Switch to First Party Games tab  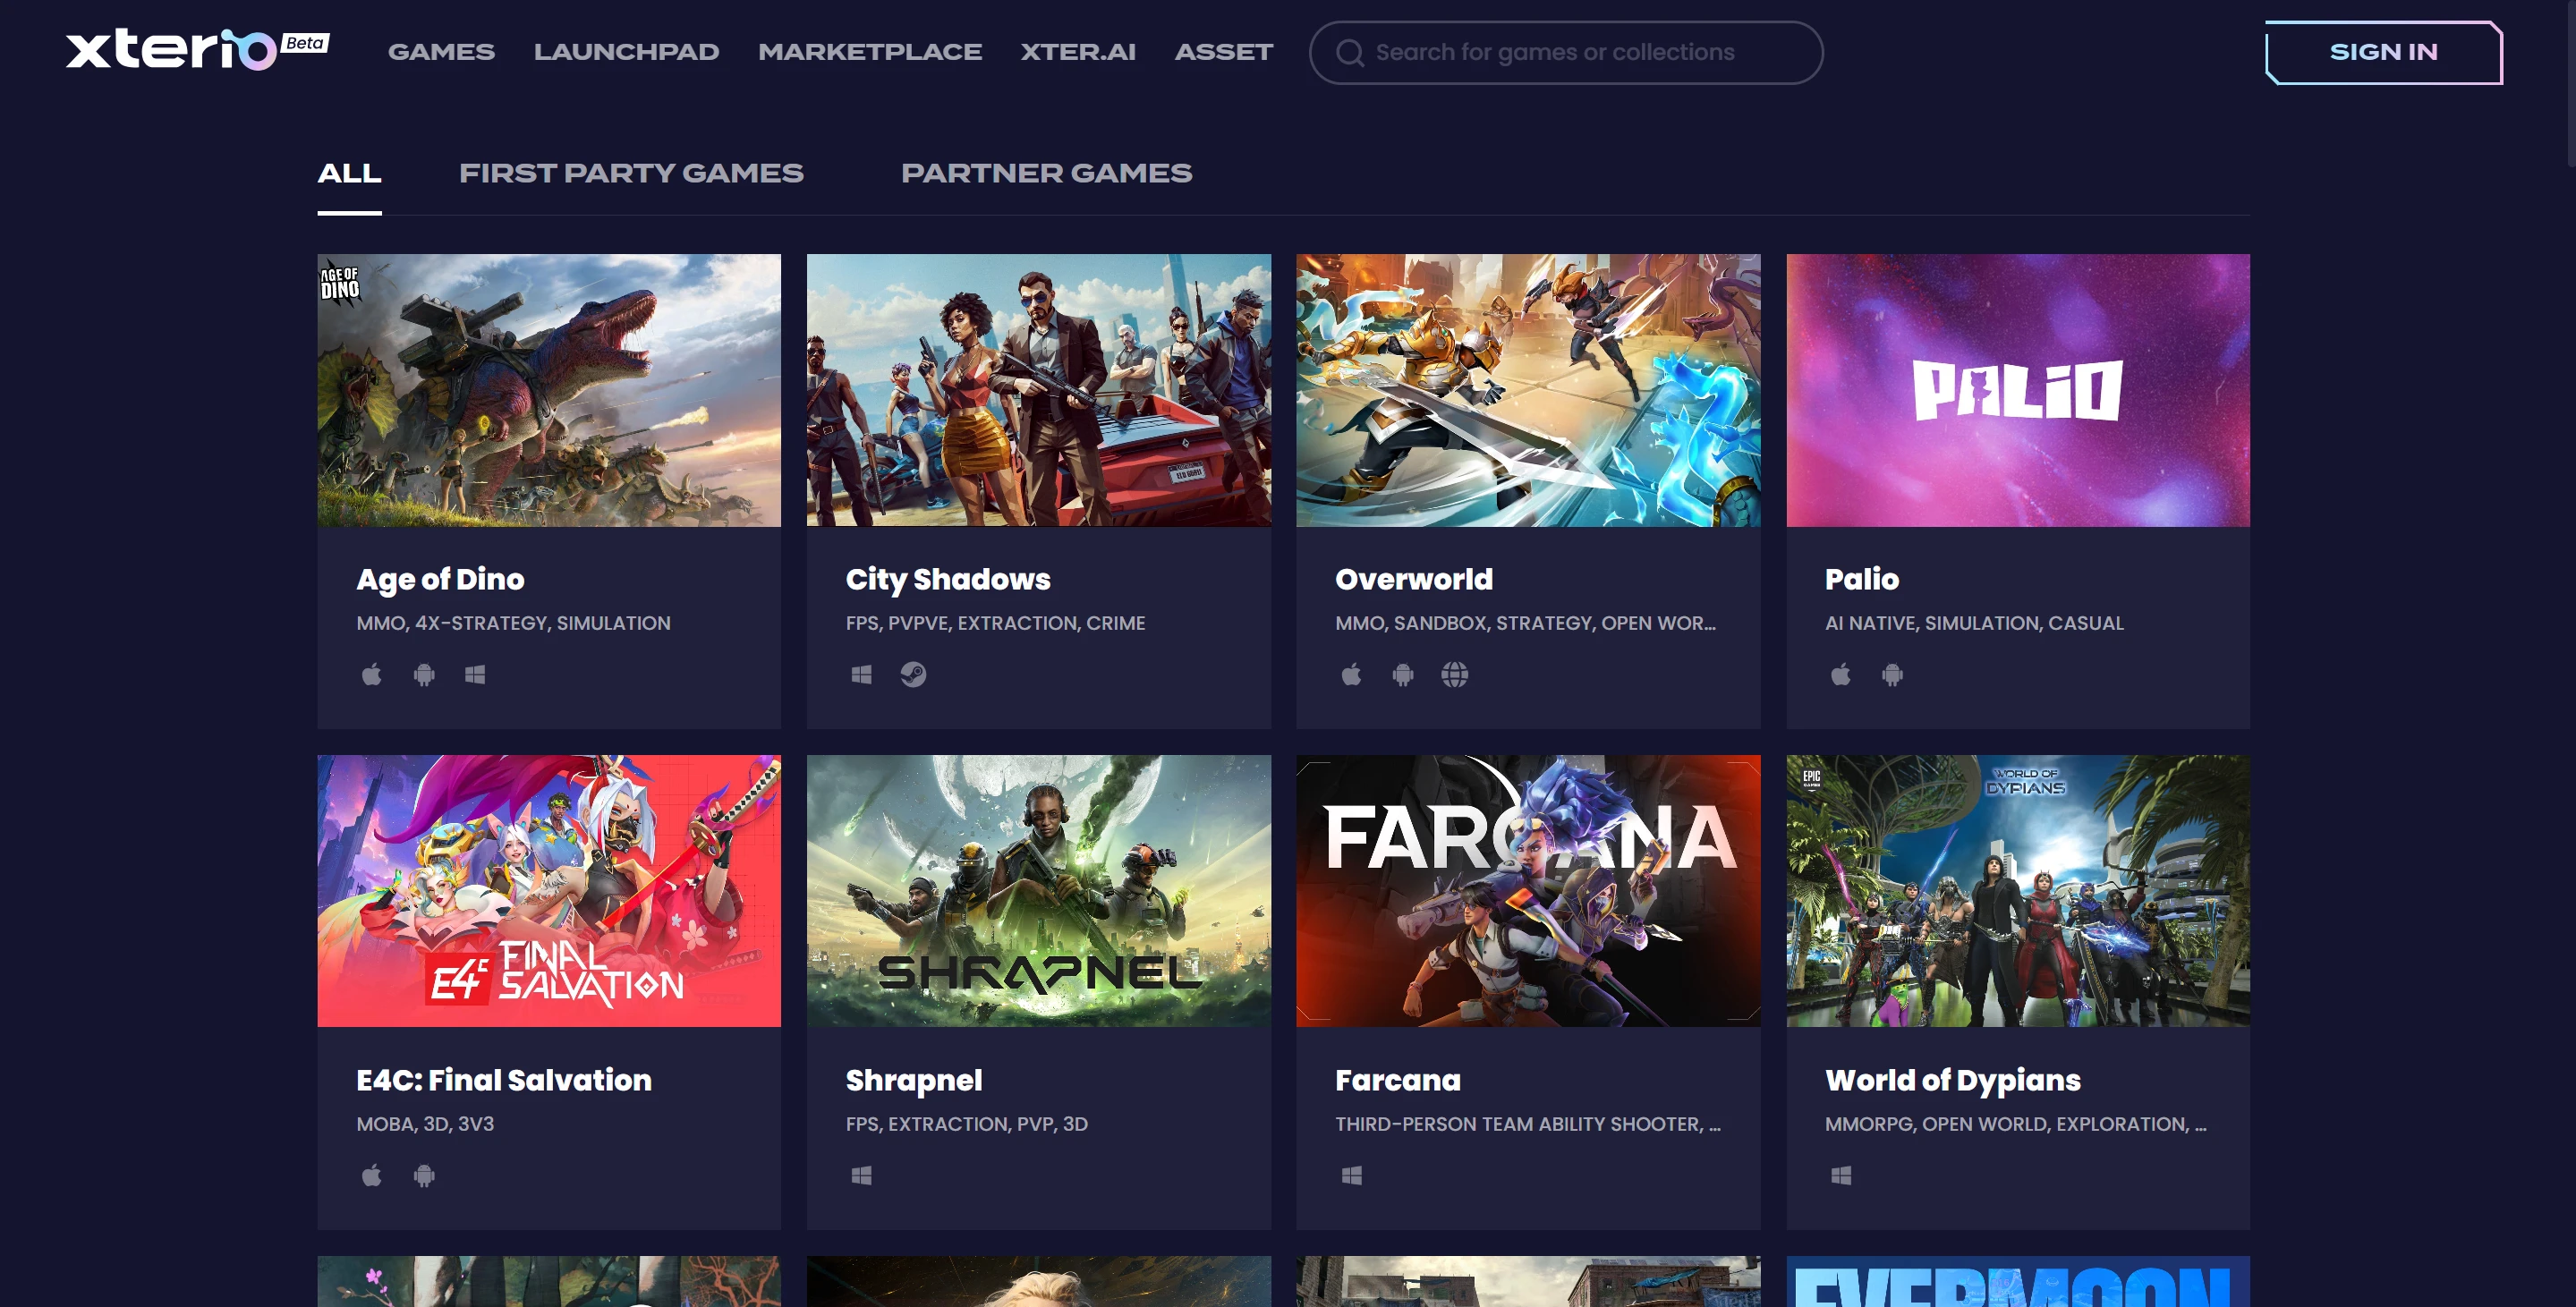630,173
